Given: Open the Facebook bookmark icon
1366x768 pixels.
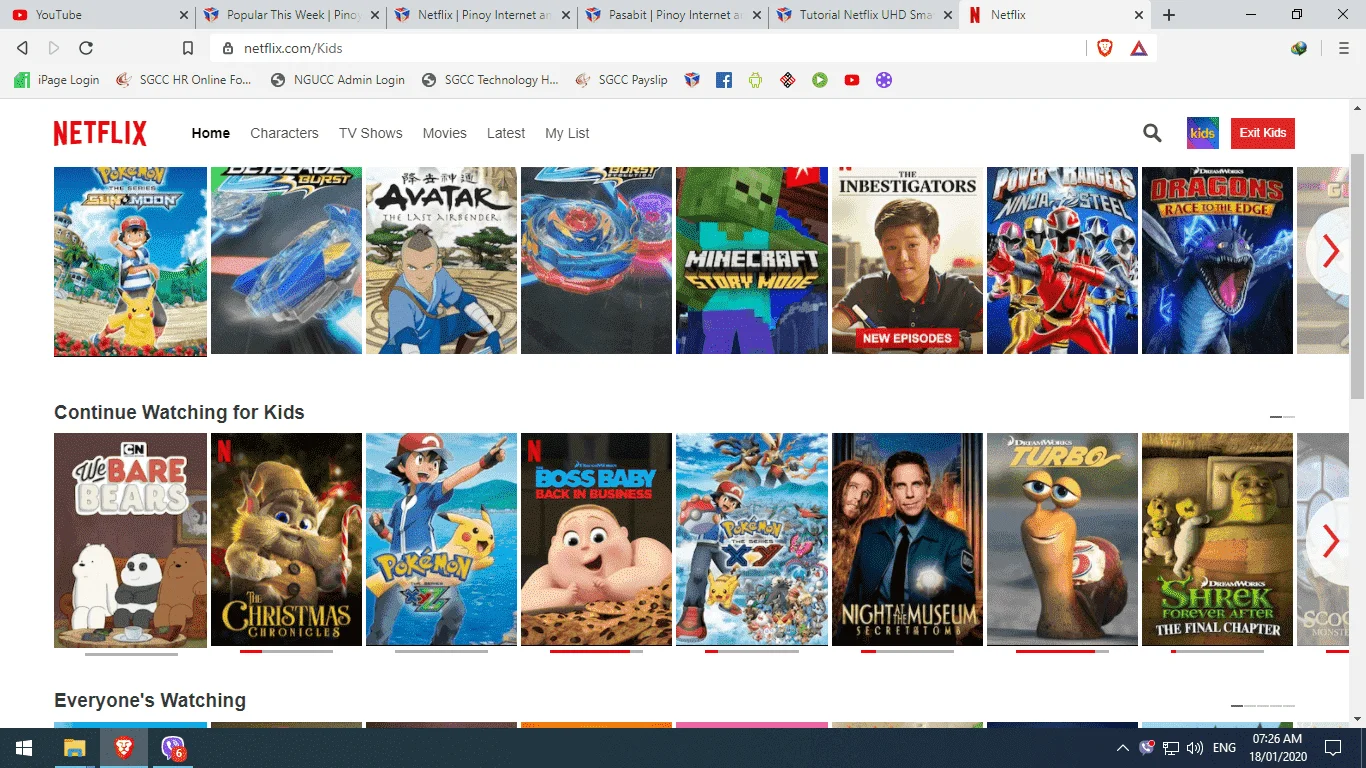Looking at the screenshot, I should tap(724, 80).
